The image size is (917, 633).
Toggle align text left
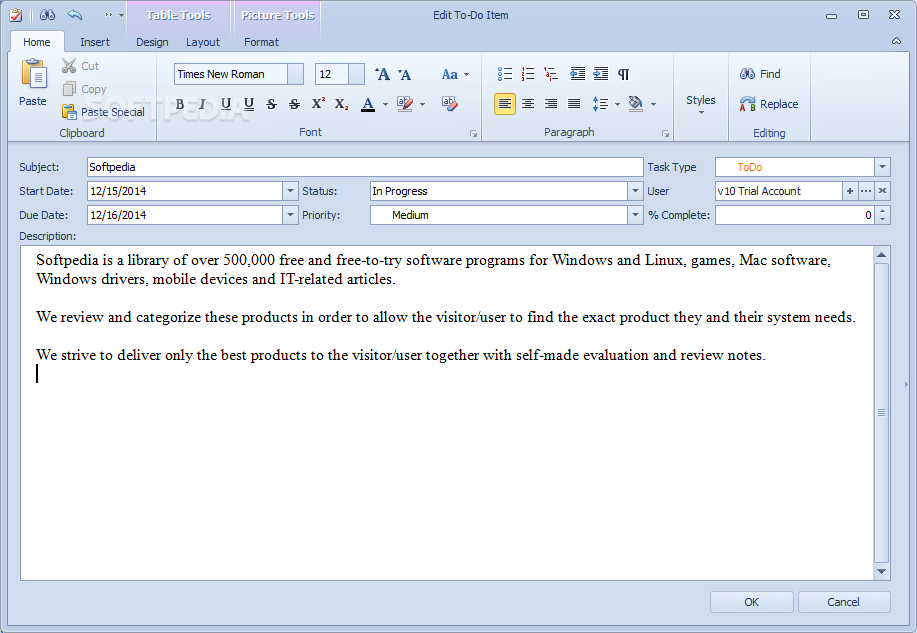click(x=505, y=104)
